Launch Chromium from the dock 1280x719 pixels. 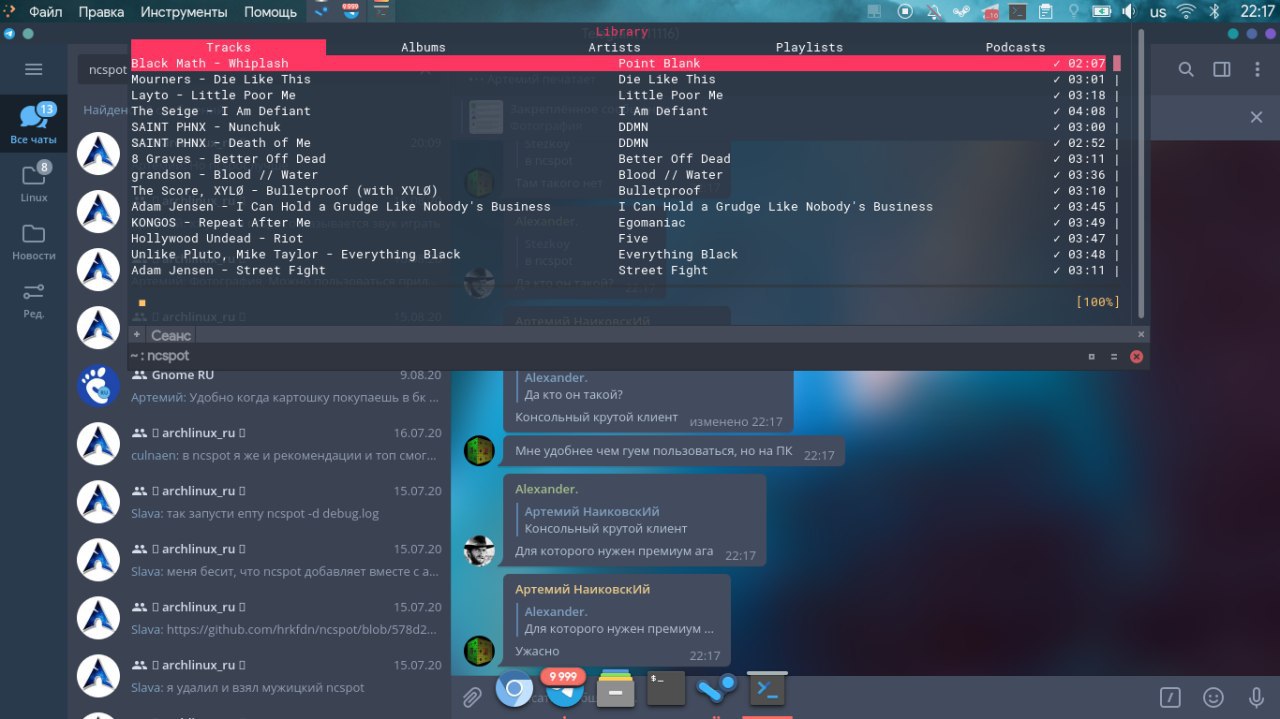514,688
